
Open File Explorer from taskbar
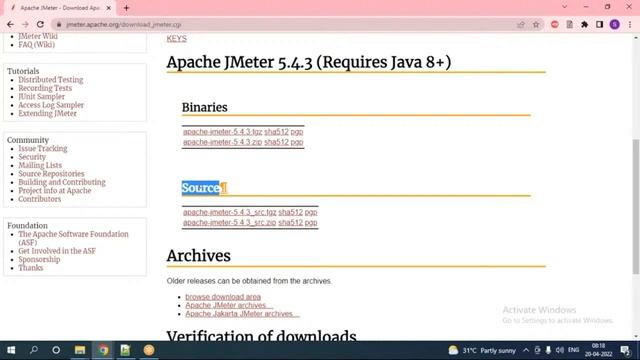click(x=80, y=350)
